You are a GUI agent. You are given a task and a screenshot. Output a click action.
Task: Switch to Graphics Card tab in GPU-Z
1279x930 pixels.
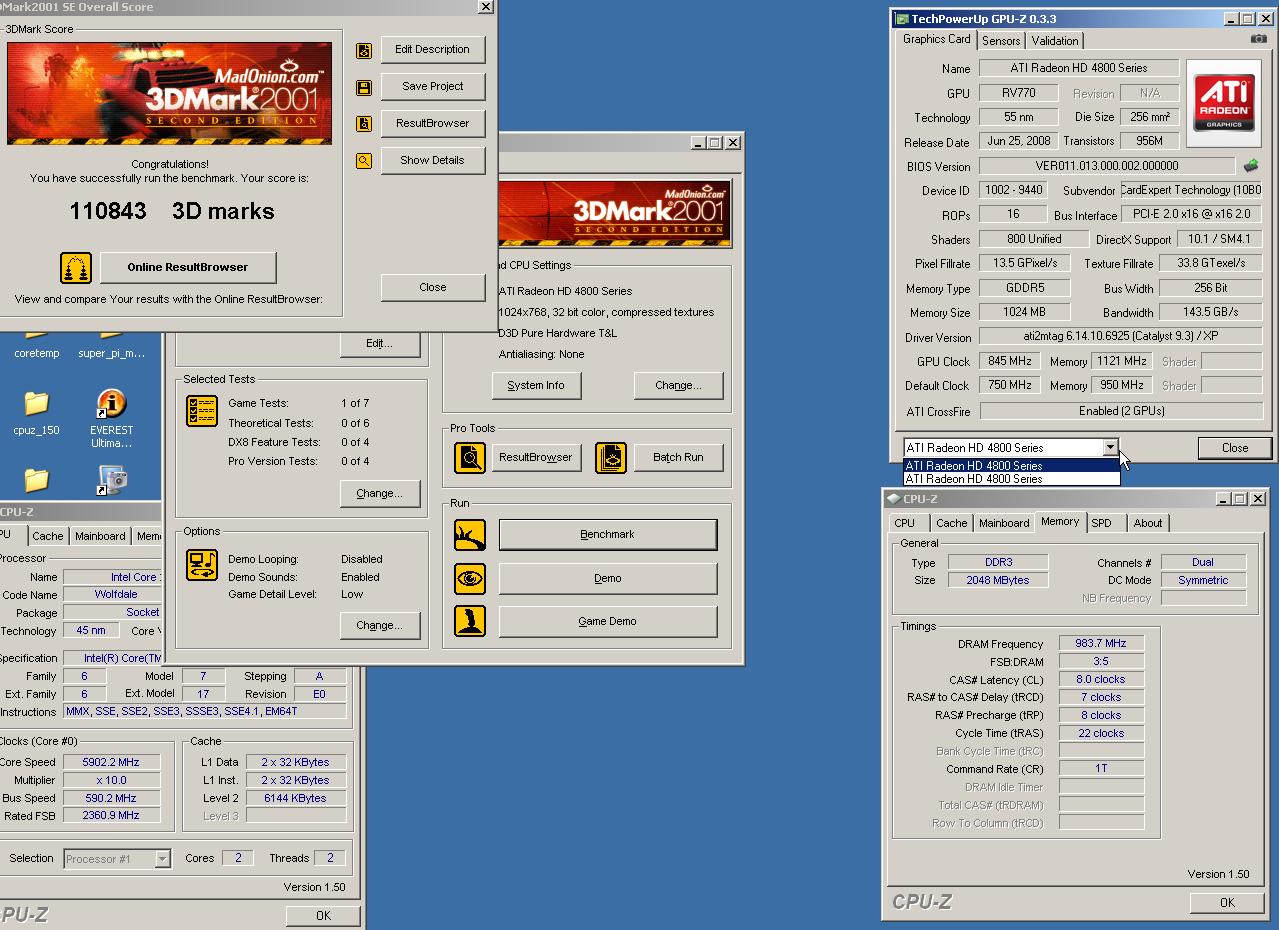[936, 39]
